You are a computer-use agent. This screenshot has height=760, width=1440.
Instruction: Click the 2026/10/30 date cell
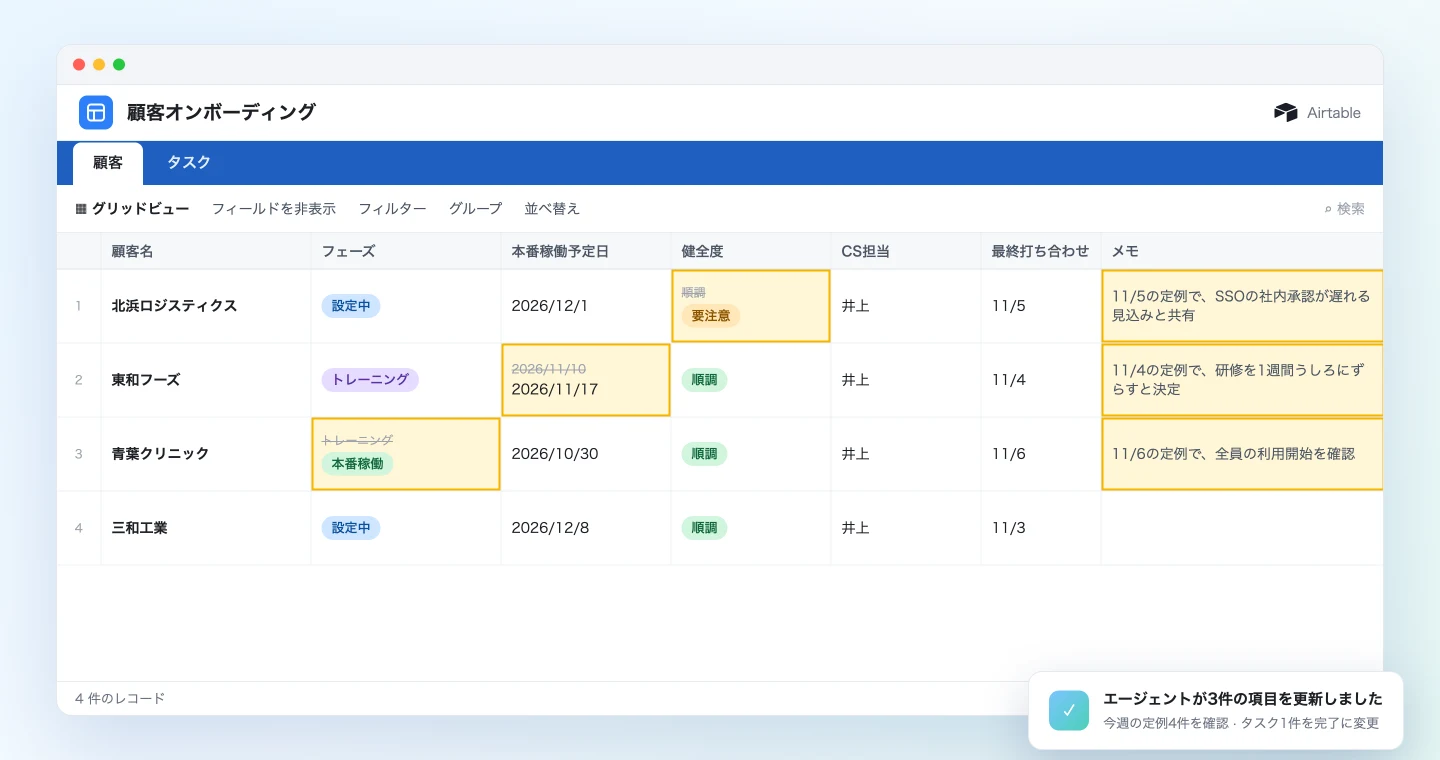pyautogui.click(x=586, y=454)
